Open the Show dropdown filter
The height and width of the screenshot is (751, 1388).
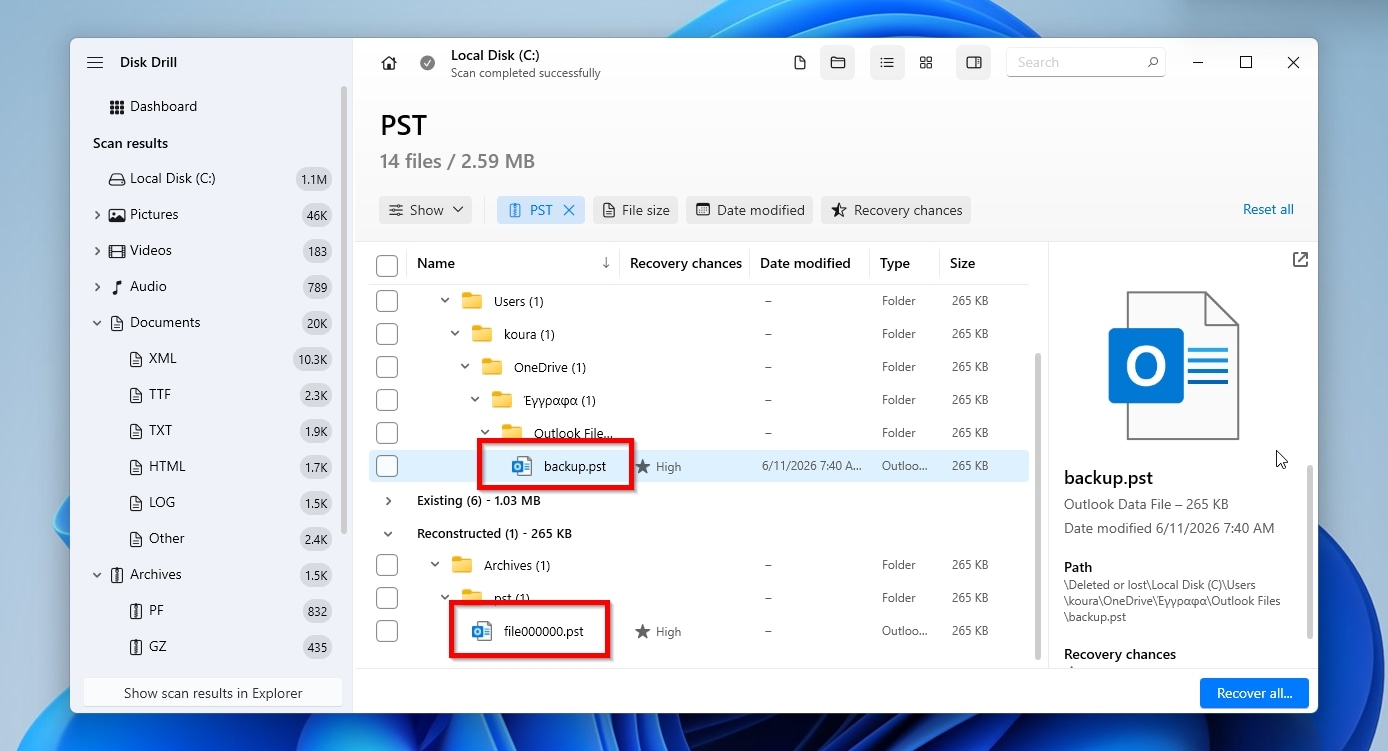click(425, 210)
